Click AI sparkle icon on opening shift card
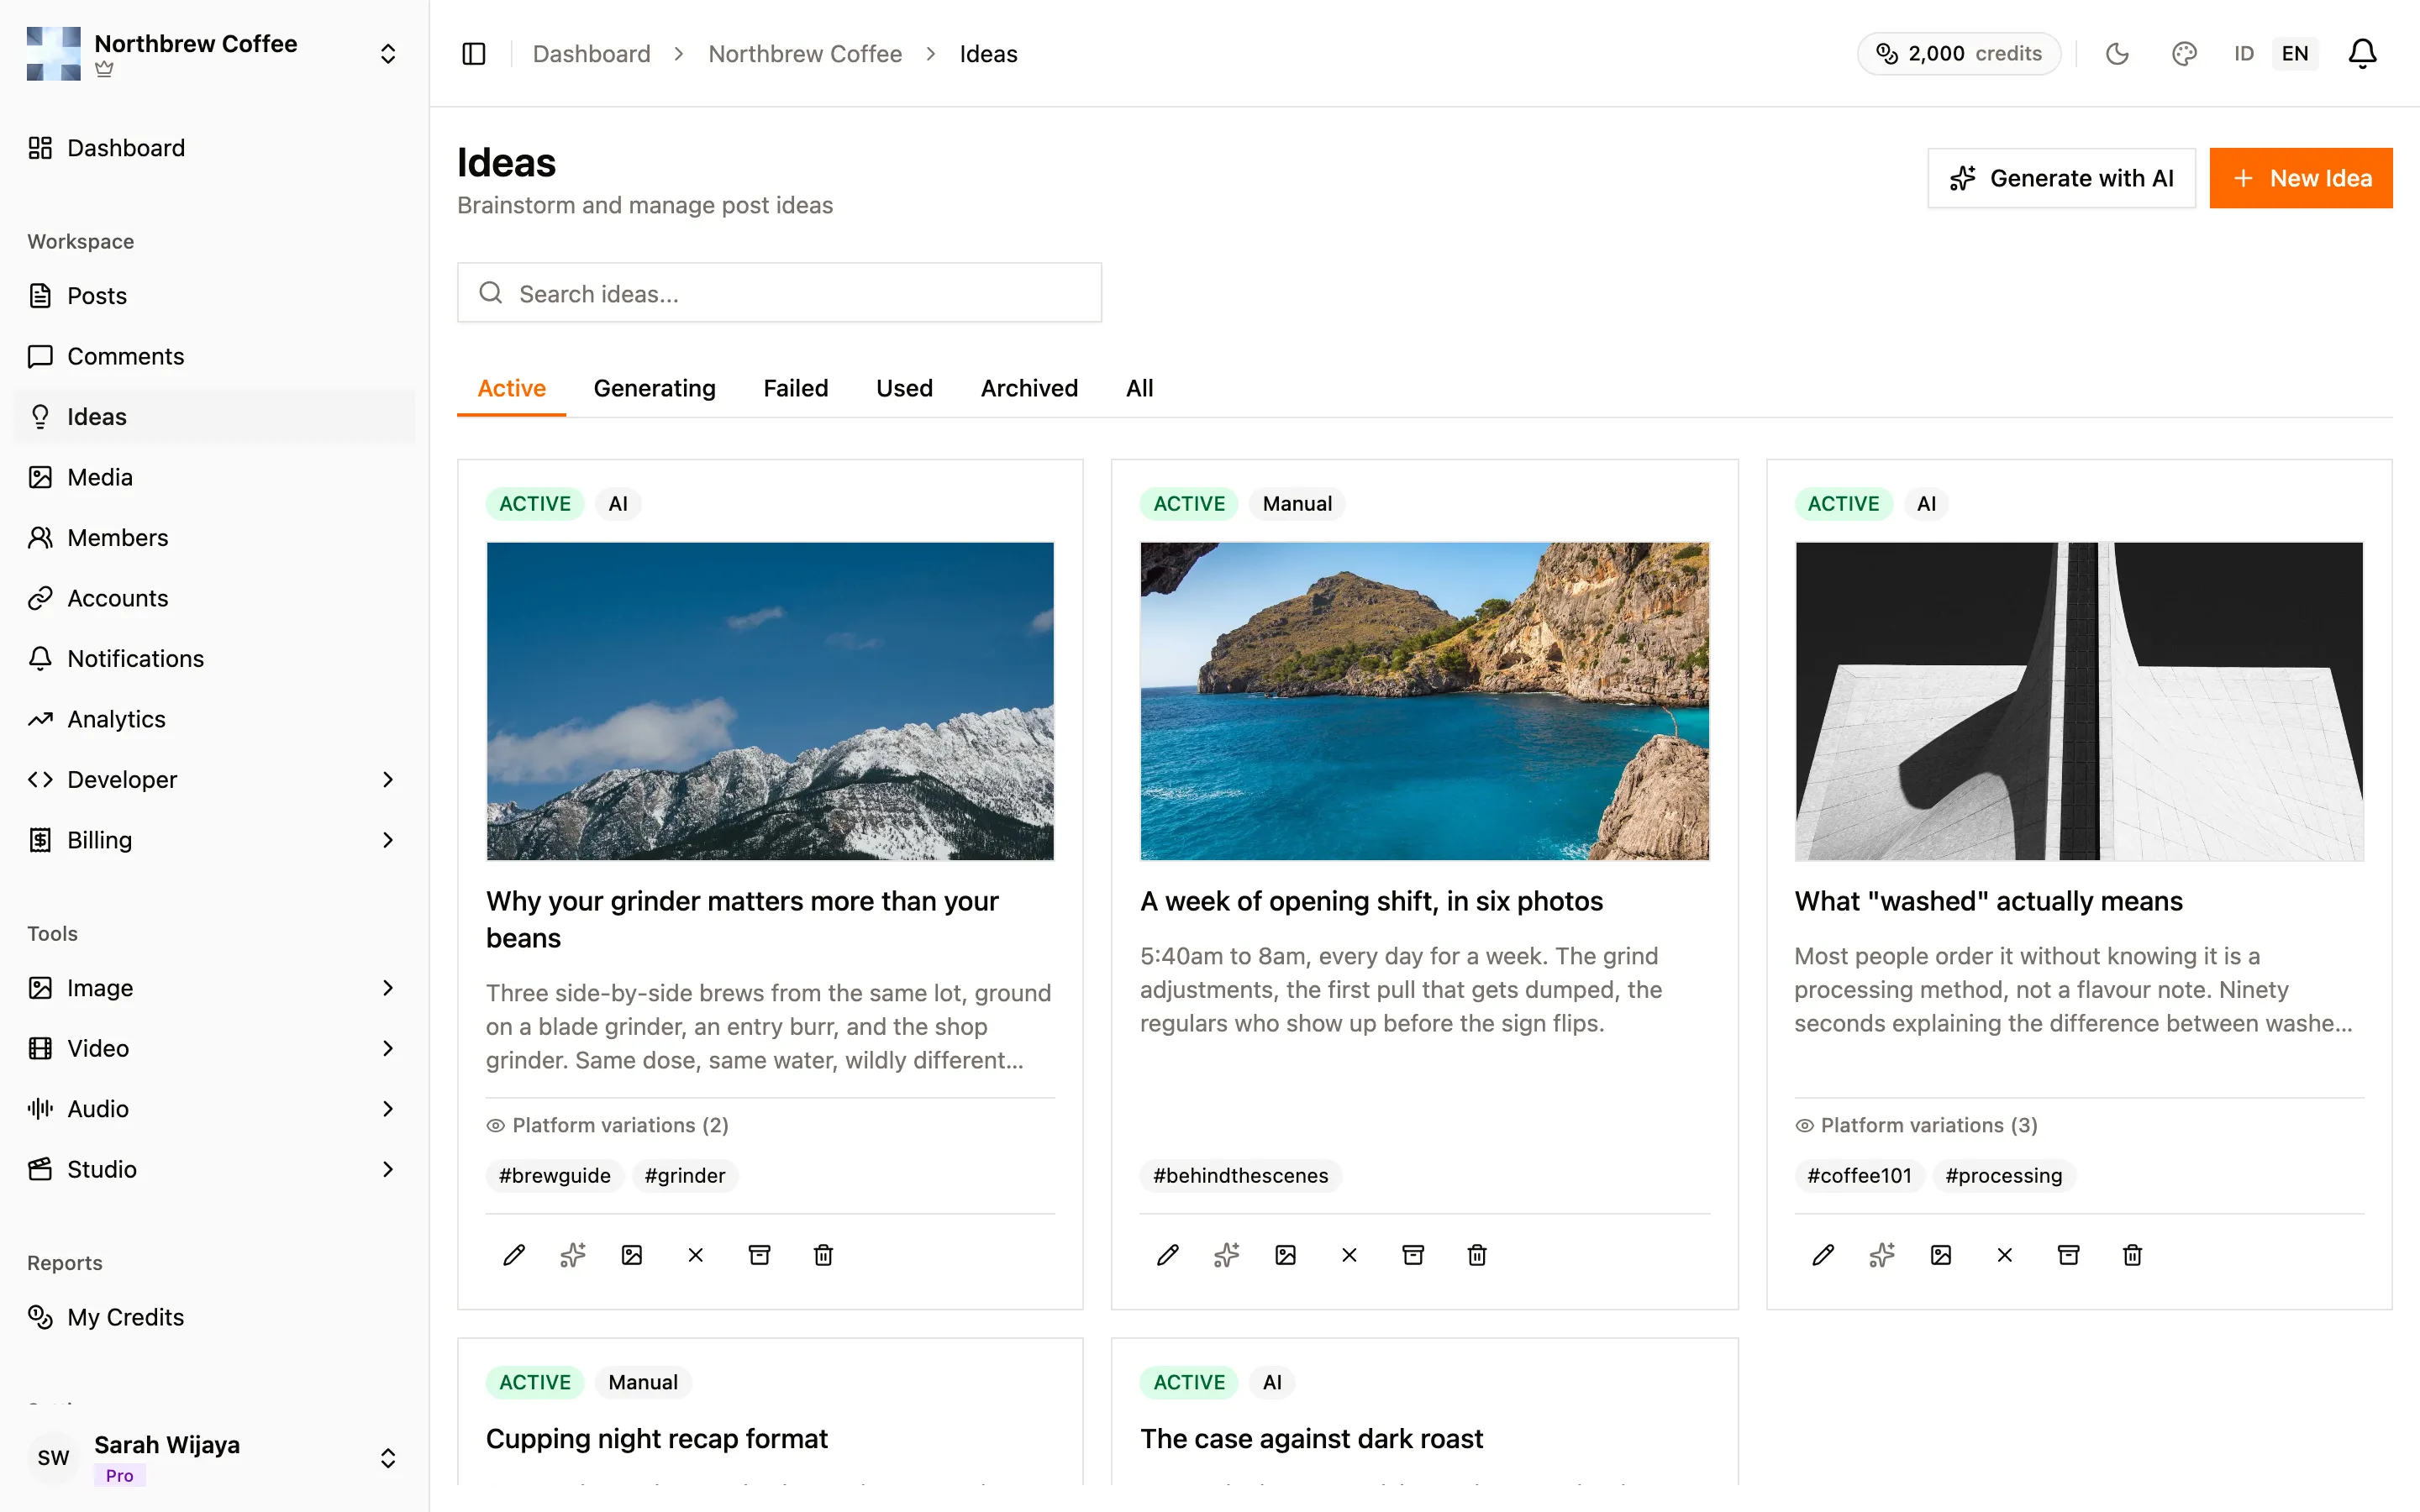This screenshot has height=1512, width=2420. coord(1227,1255)
